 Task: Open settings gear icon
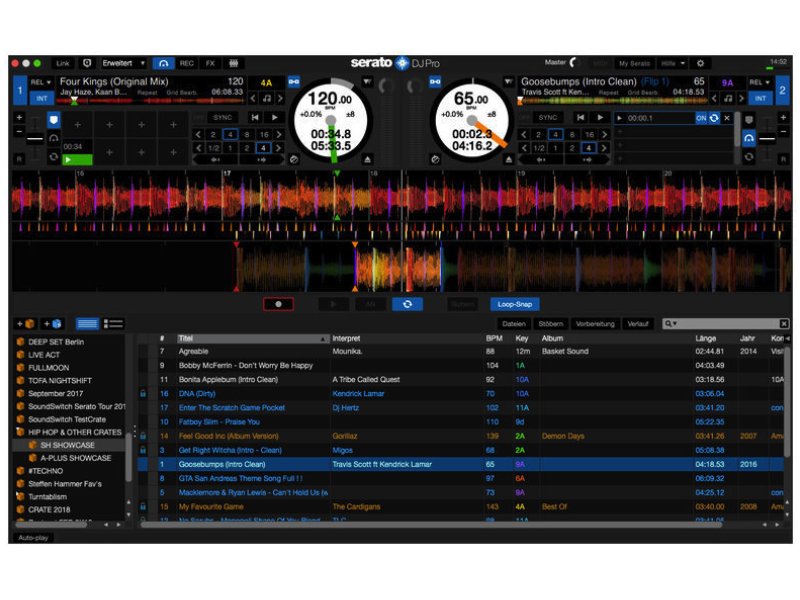701,63
